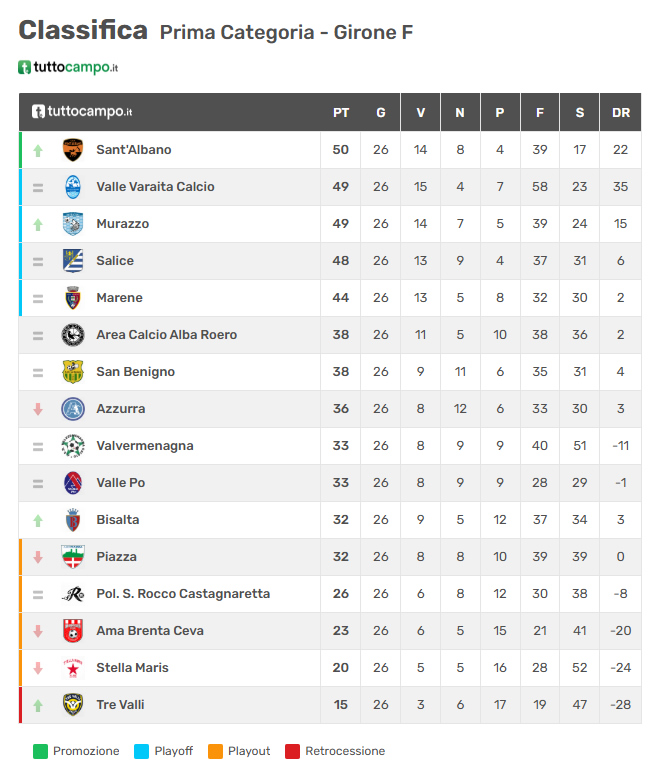Click the Area Calcio Alba Roero logo
658x776 pixels.
[73, 335]
